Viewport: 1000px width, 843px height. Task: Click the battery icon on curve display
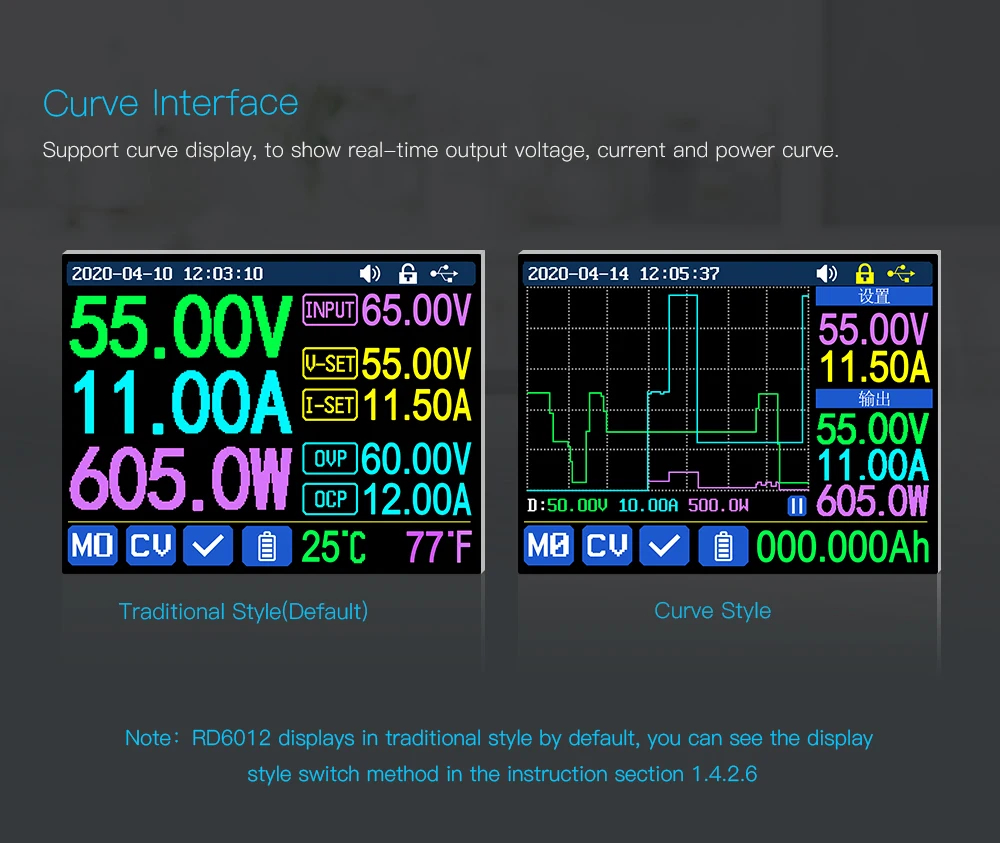tap(723, 546)
